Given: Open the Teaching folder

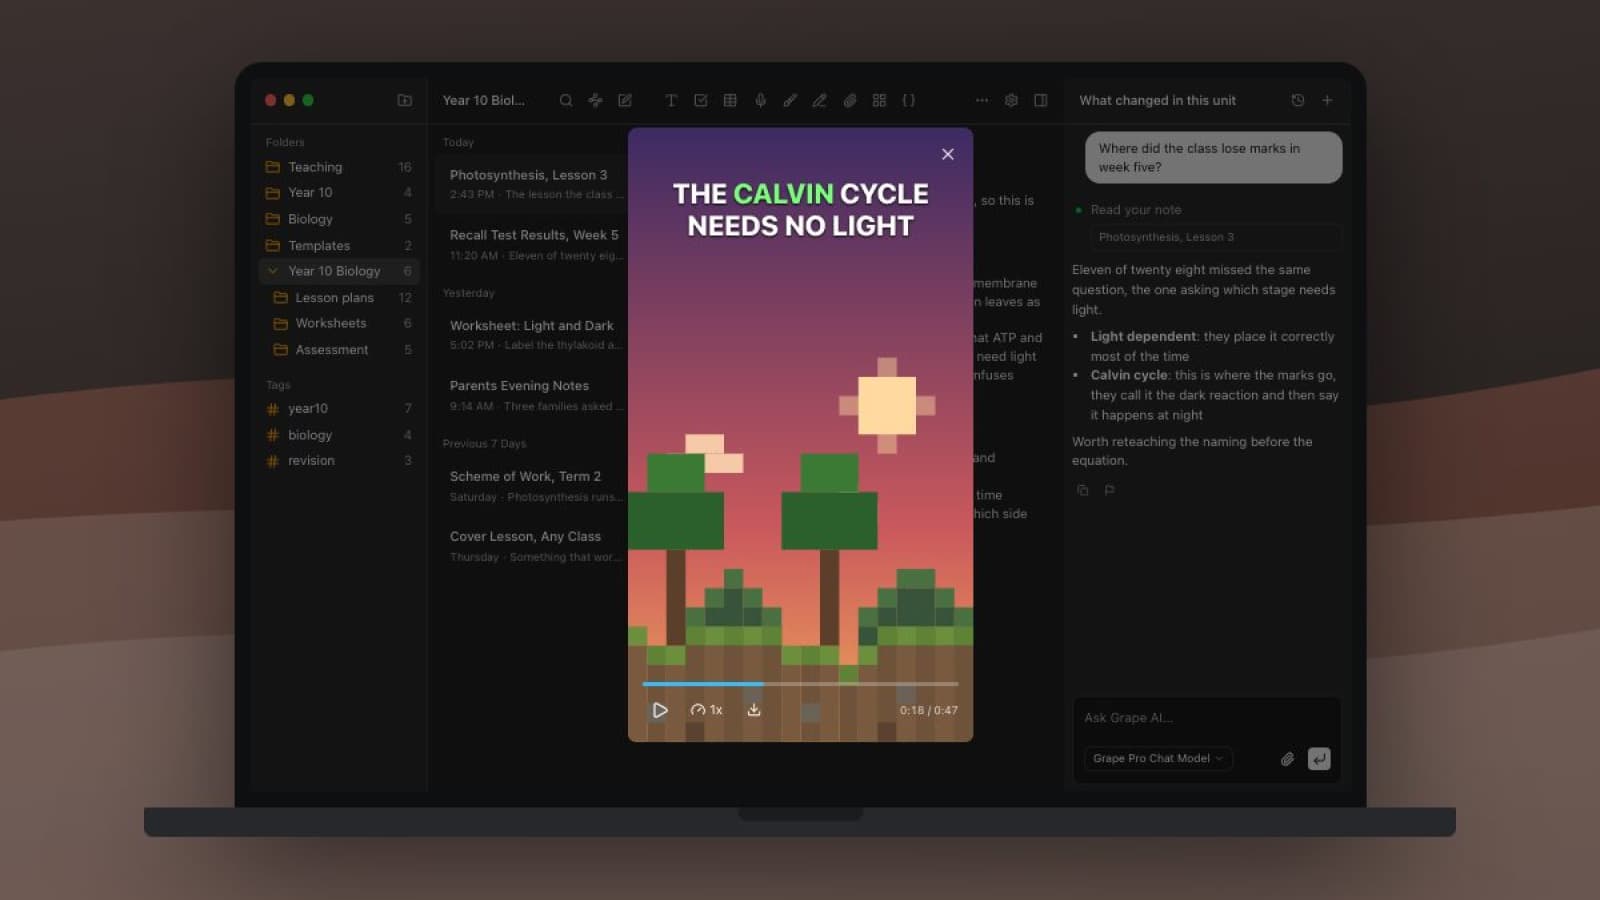Looking at the screenshot, I should click(339, 167).
